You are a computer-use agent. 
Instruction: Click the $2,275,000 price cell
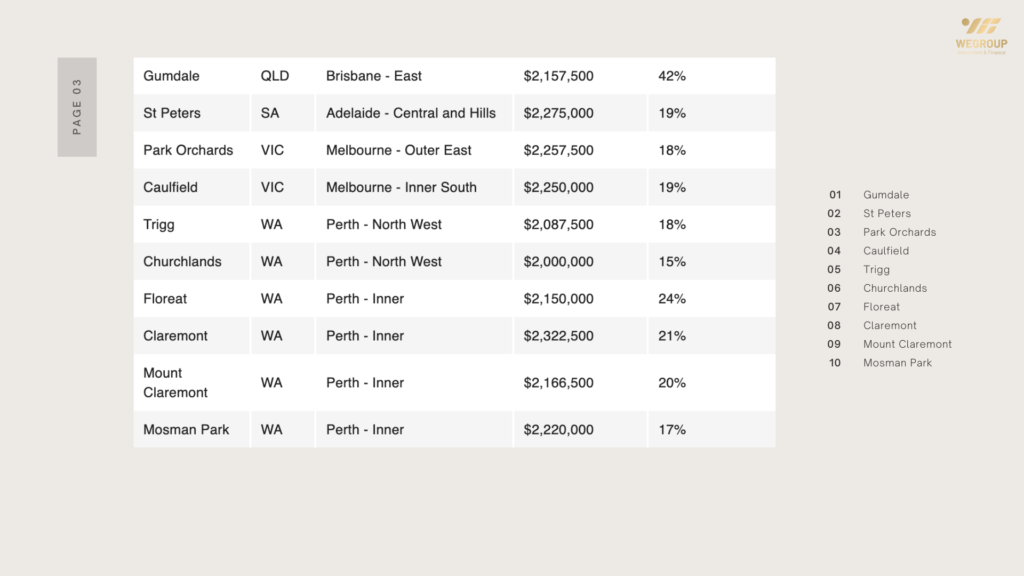coord(558,113)
